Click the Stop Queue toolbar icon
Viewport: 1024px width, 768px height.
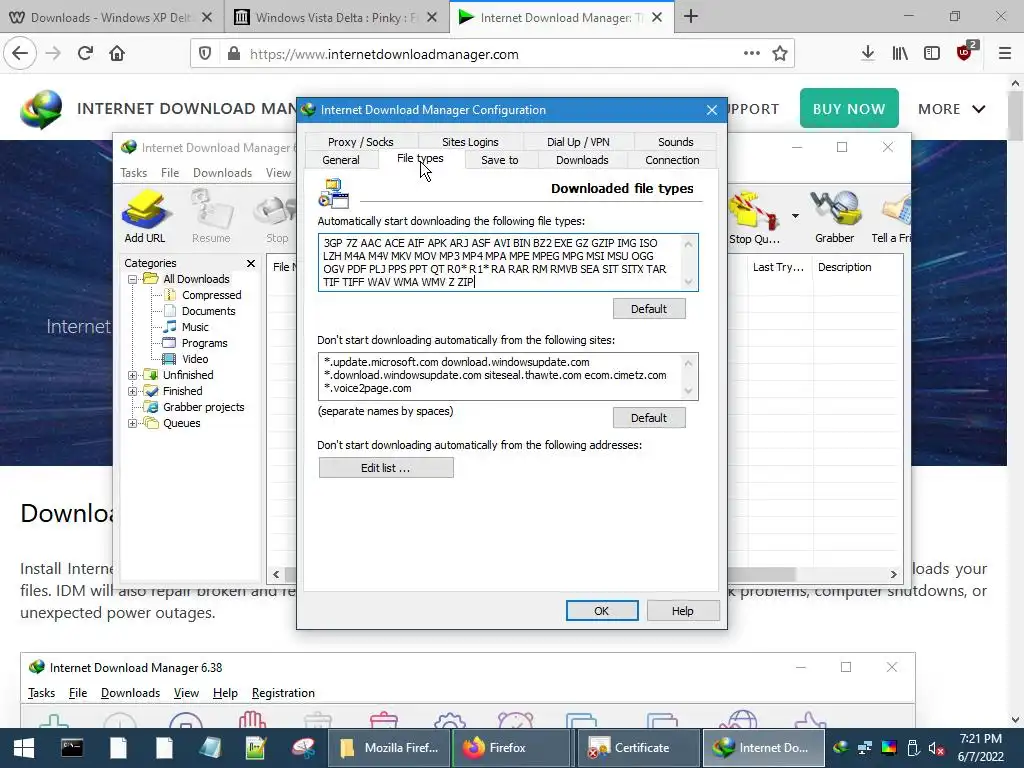(754, 217)
